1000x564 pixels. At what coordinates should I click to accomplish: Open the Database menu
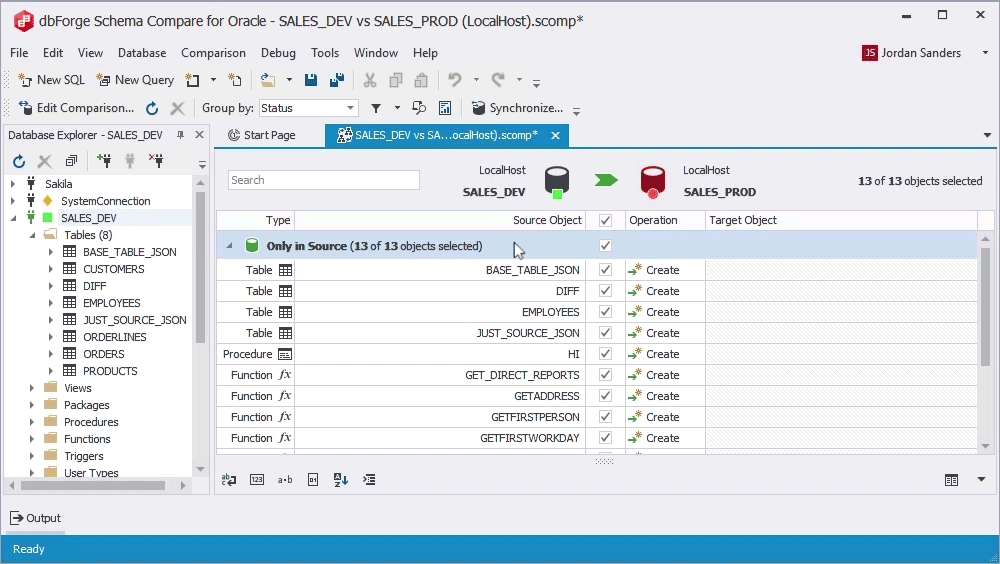click(142, 53)
